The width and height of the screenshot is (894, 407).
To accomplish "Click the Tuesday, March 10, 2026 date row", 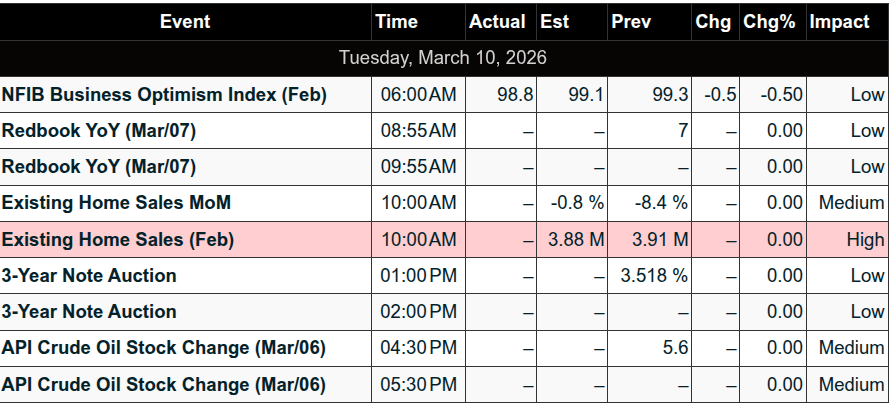I will 443,57.
